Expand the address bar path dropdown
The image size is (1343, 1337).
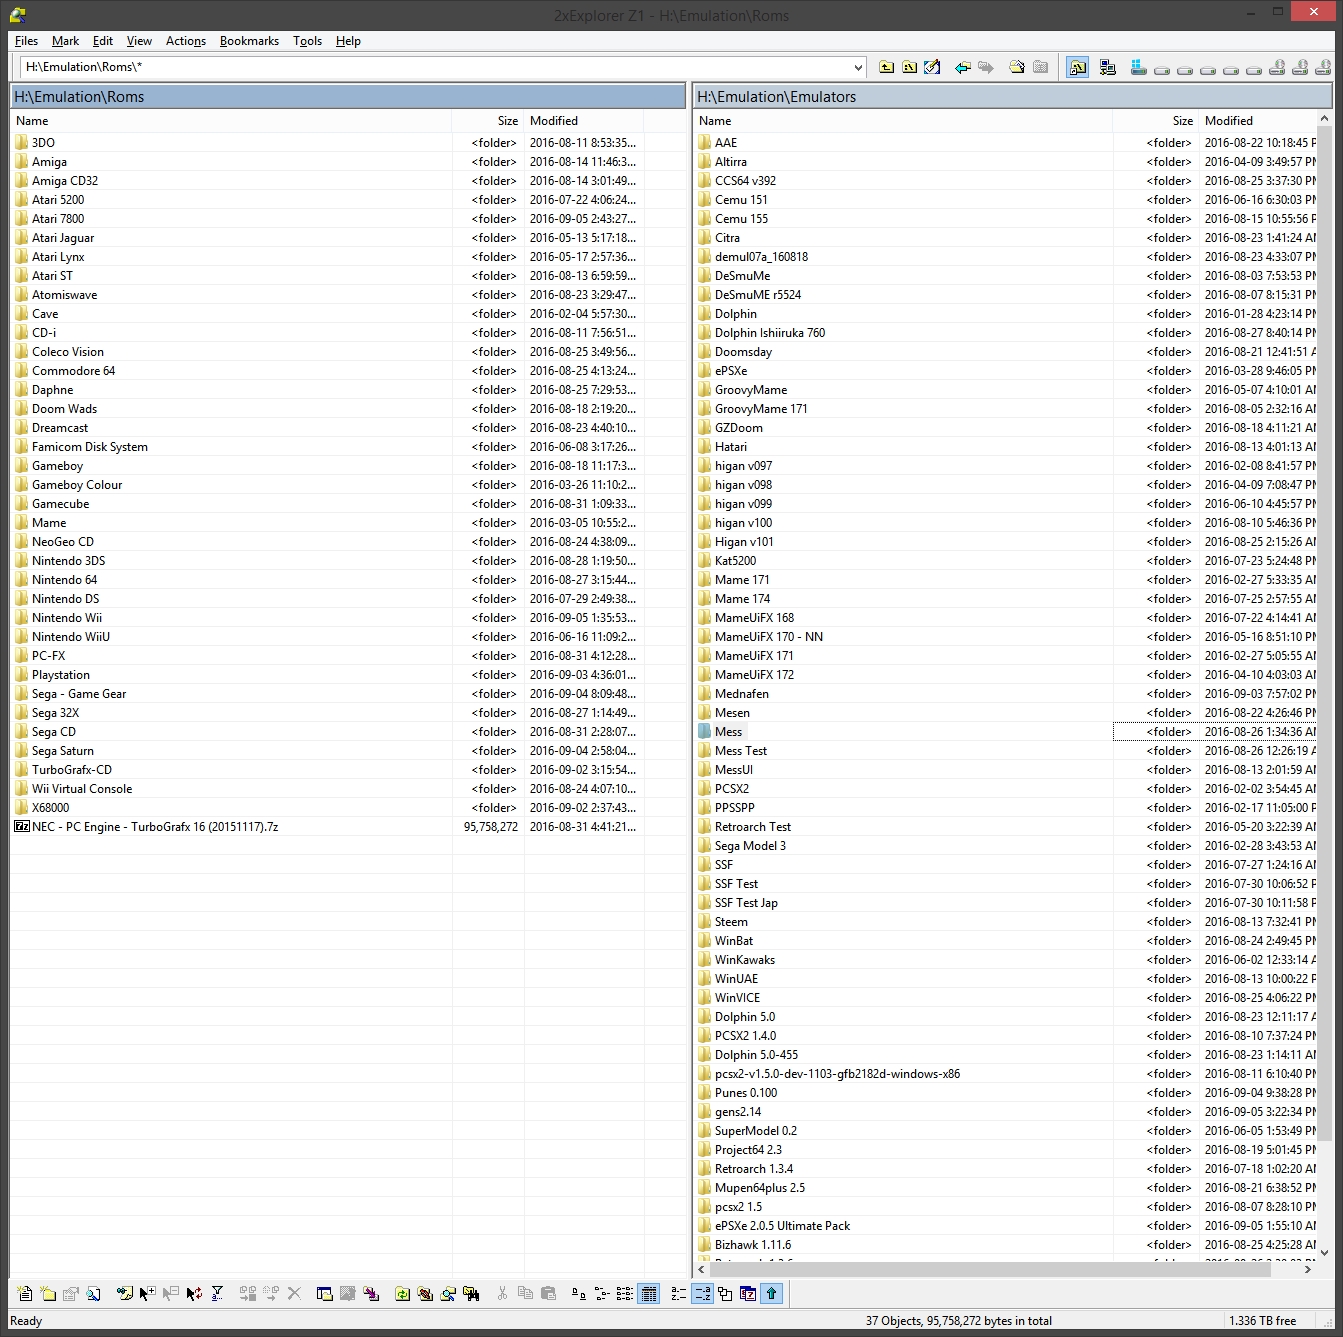(858, 67)
